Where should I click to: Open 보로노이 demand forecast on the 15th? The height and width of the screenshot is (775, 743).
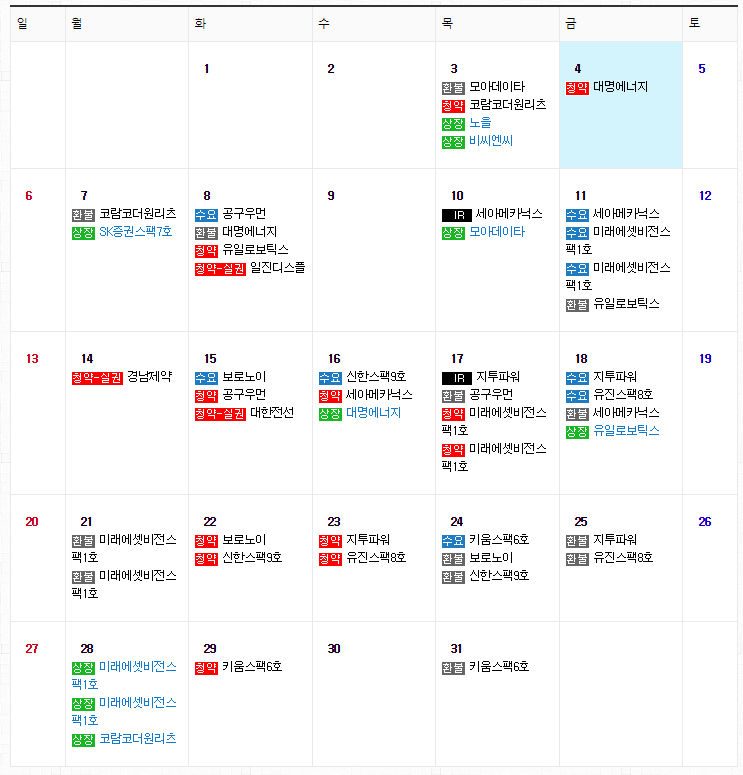point(244,377)
